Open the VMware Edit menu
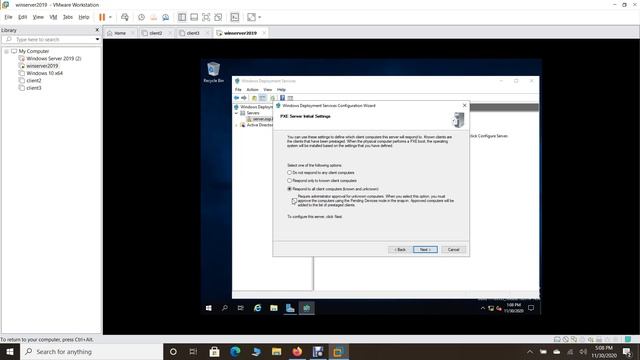The image size is (640, 360). (x=22, y=17)
